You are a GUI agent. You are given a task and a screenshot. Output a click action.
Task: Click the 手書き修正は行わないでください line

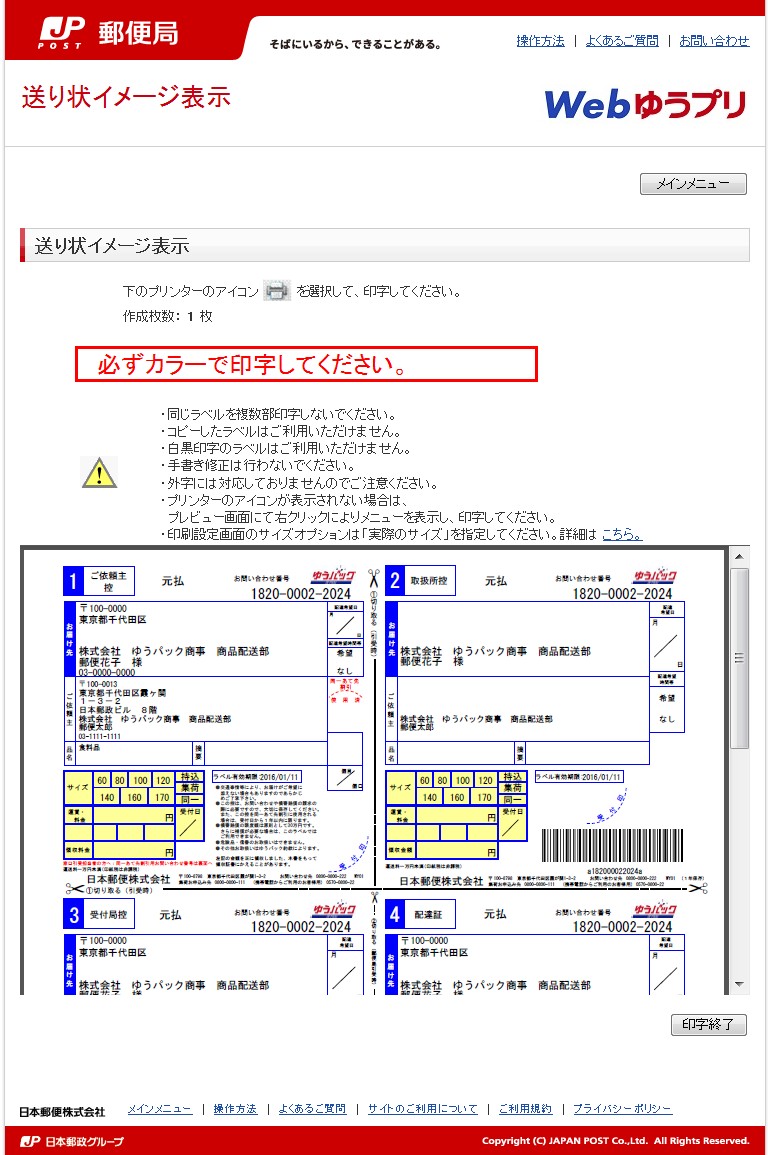coord(257,465)
